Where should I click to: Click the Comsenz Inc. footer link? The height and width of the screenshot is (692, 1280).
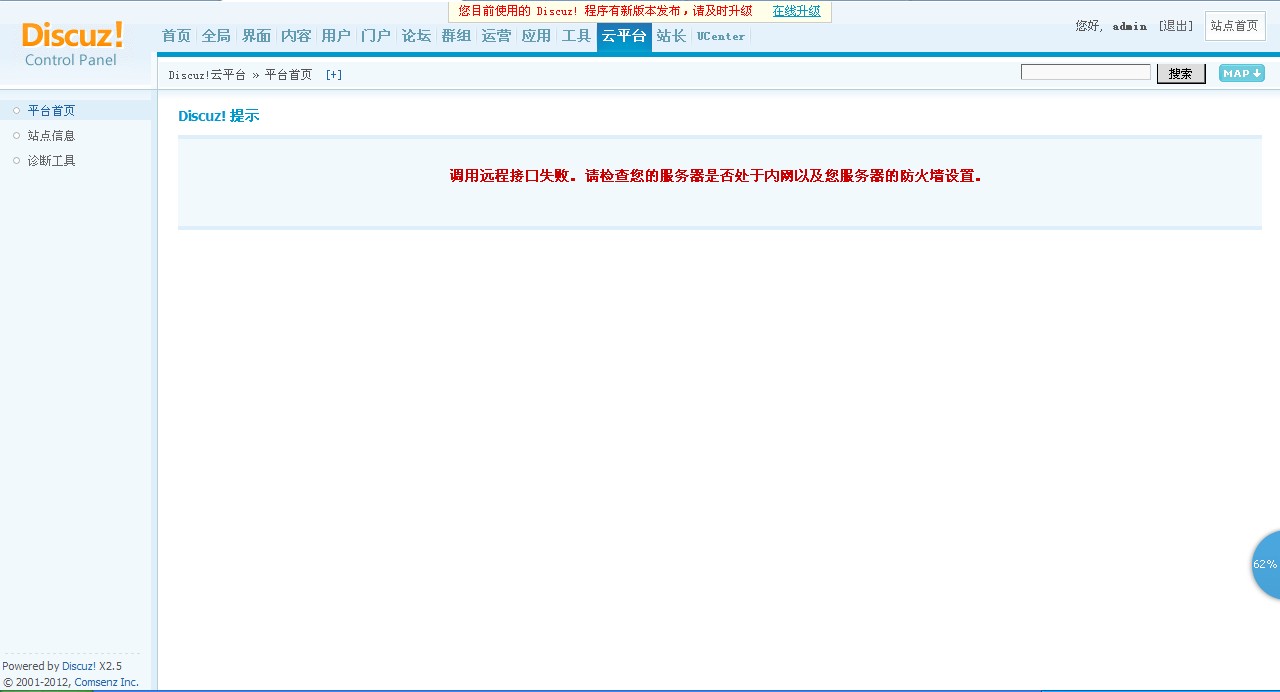107,682
